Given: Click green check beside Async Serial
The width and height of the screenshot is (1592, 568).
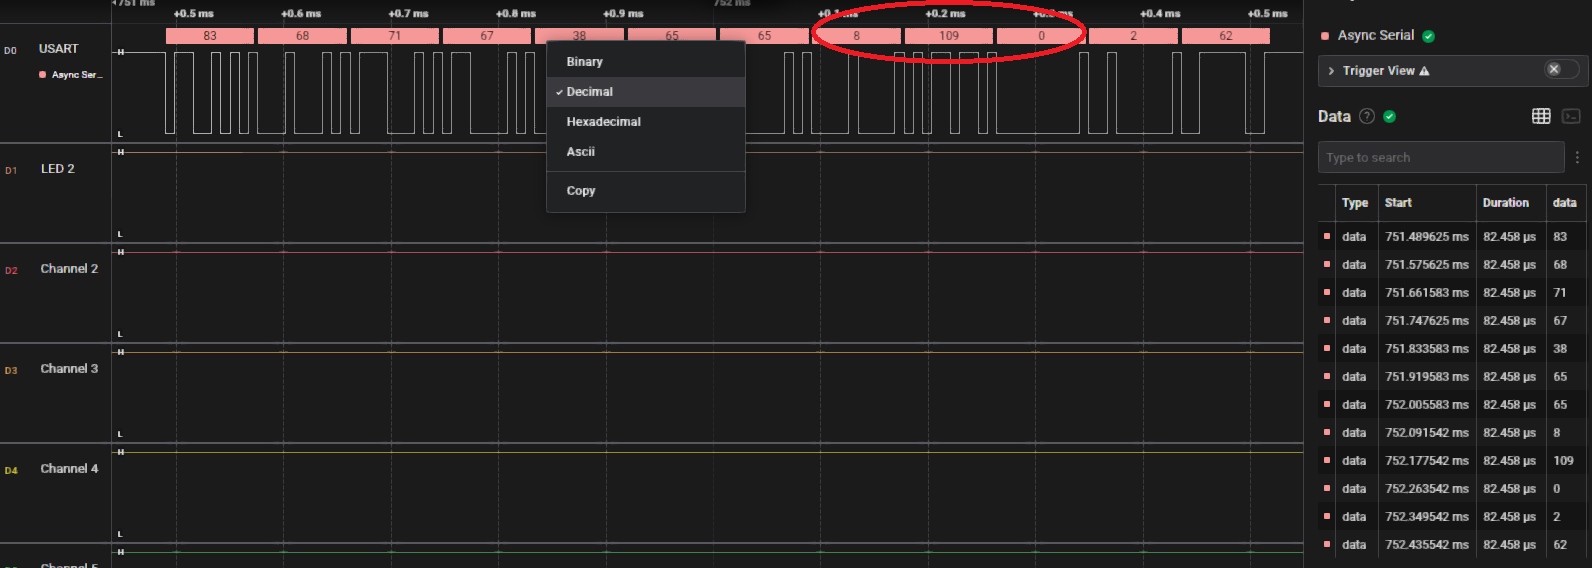Looking at the screenshot, I should coord(1428,36).
